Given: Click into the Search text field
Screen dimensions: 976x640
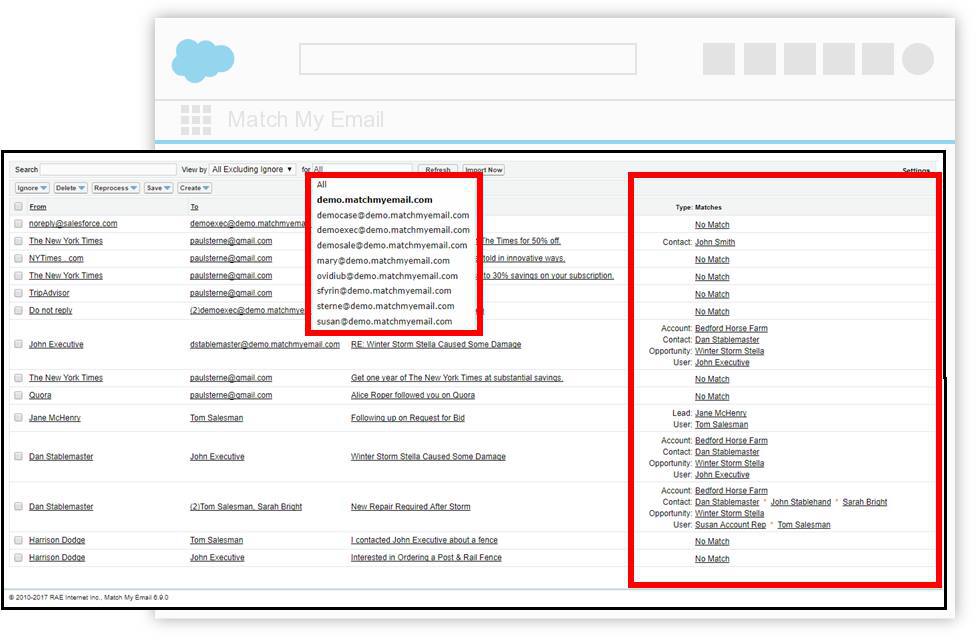Looking at the screenshot, I should [x=108, y=170].
